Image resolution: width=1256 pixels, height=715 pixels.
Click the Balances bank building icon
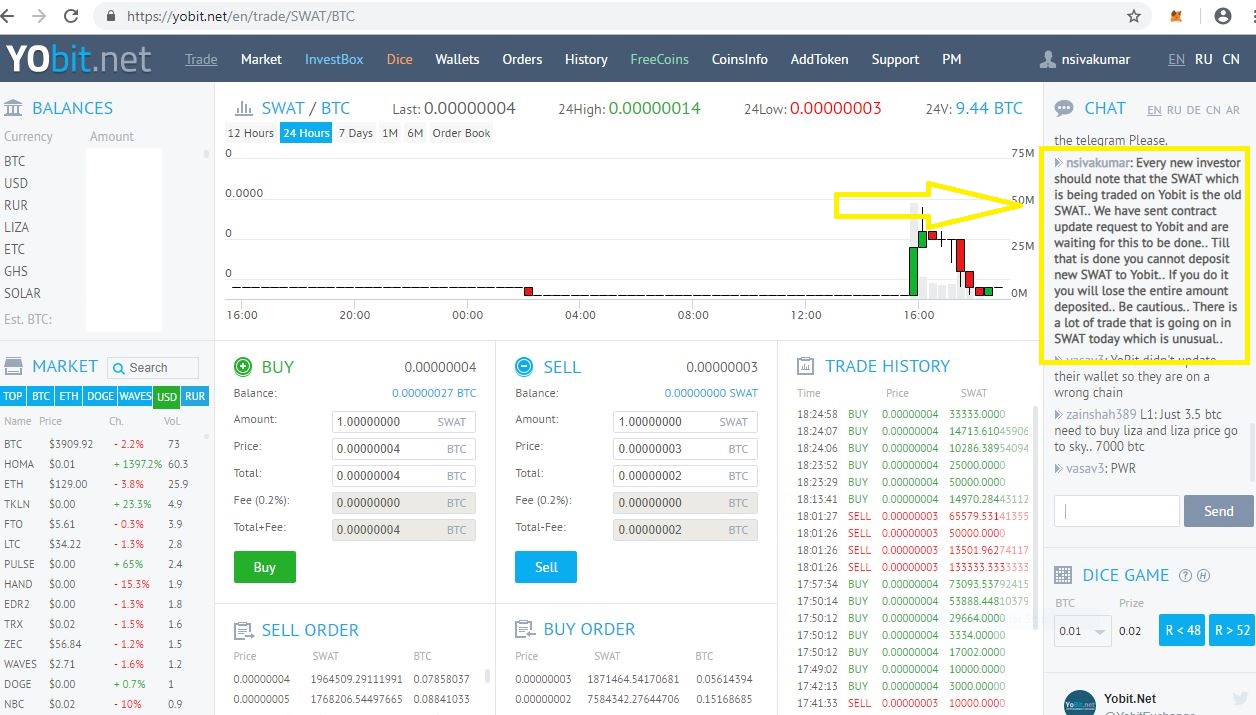point(14,108)
